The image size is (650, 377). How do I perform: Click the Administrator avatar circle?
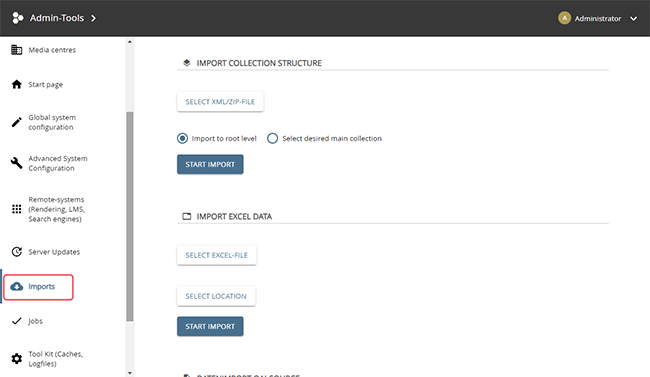pyautogui.click(x=564, y=18)
